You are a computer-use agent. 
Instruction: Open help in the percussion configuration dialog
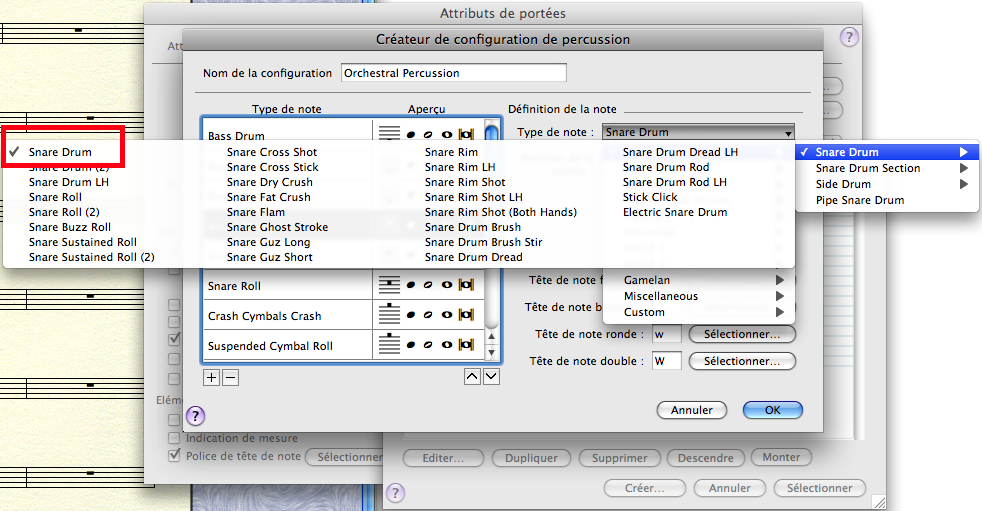click(196, 416)
